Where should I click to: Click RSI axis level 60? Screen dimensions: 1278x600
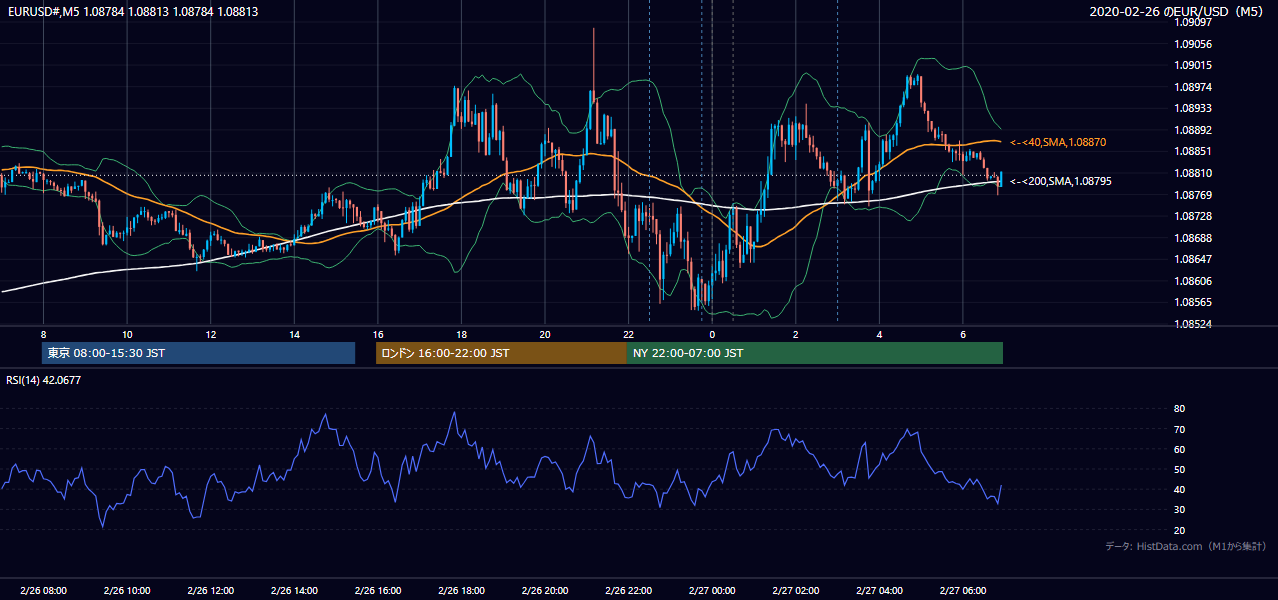tap(1180, 449)
